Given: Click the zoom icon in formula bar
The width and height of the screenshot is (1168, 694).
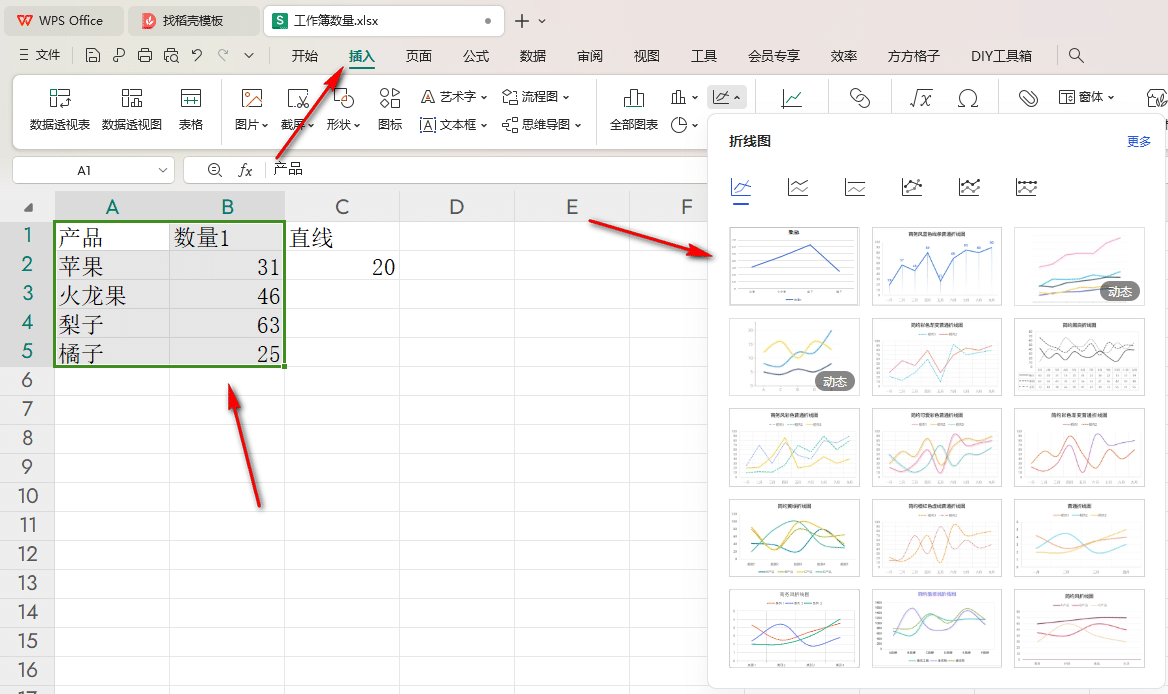Looking at the screenshot, I should (x=215, y=170).
